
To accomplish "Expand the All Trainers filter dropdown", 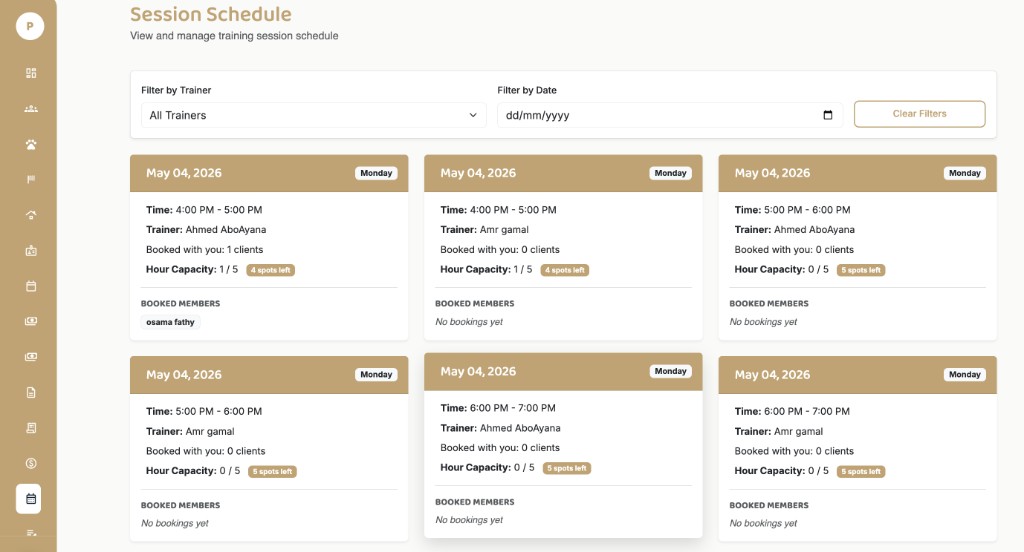I will (313, 115).
